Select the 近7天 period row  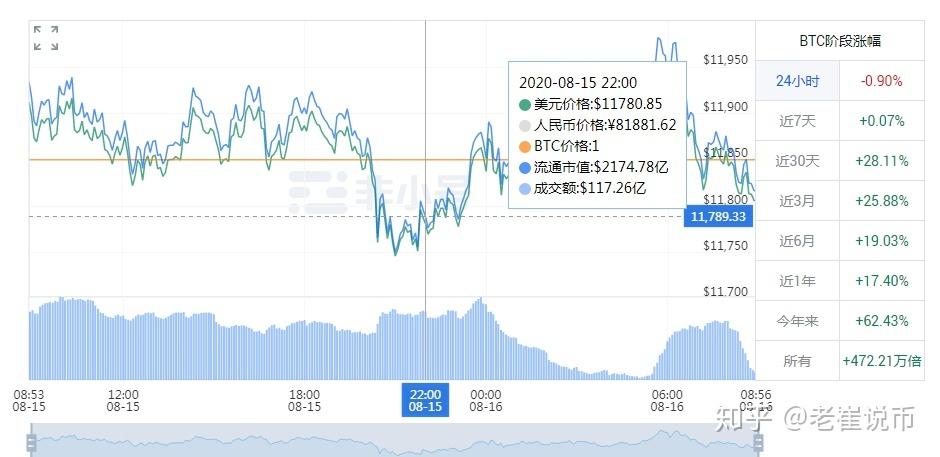pyautogui.click(x=797, y=121)
